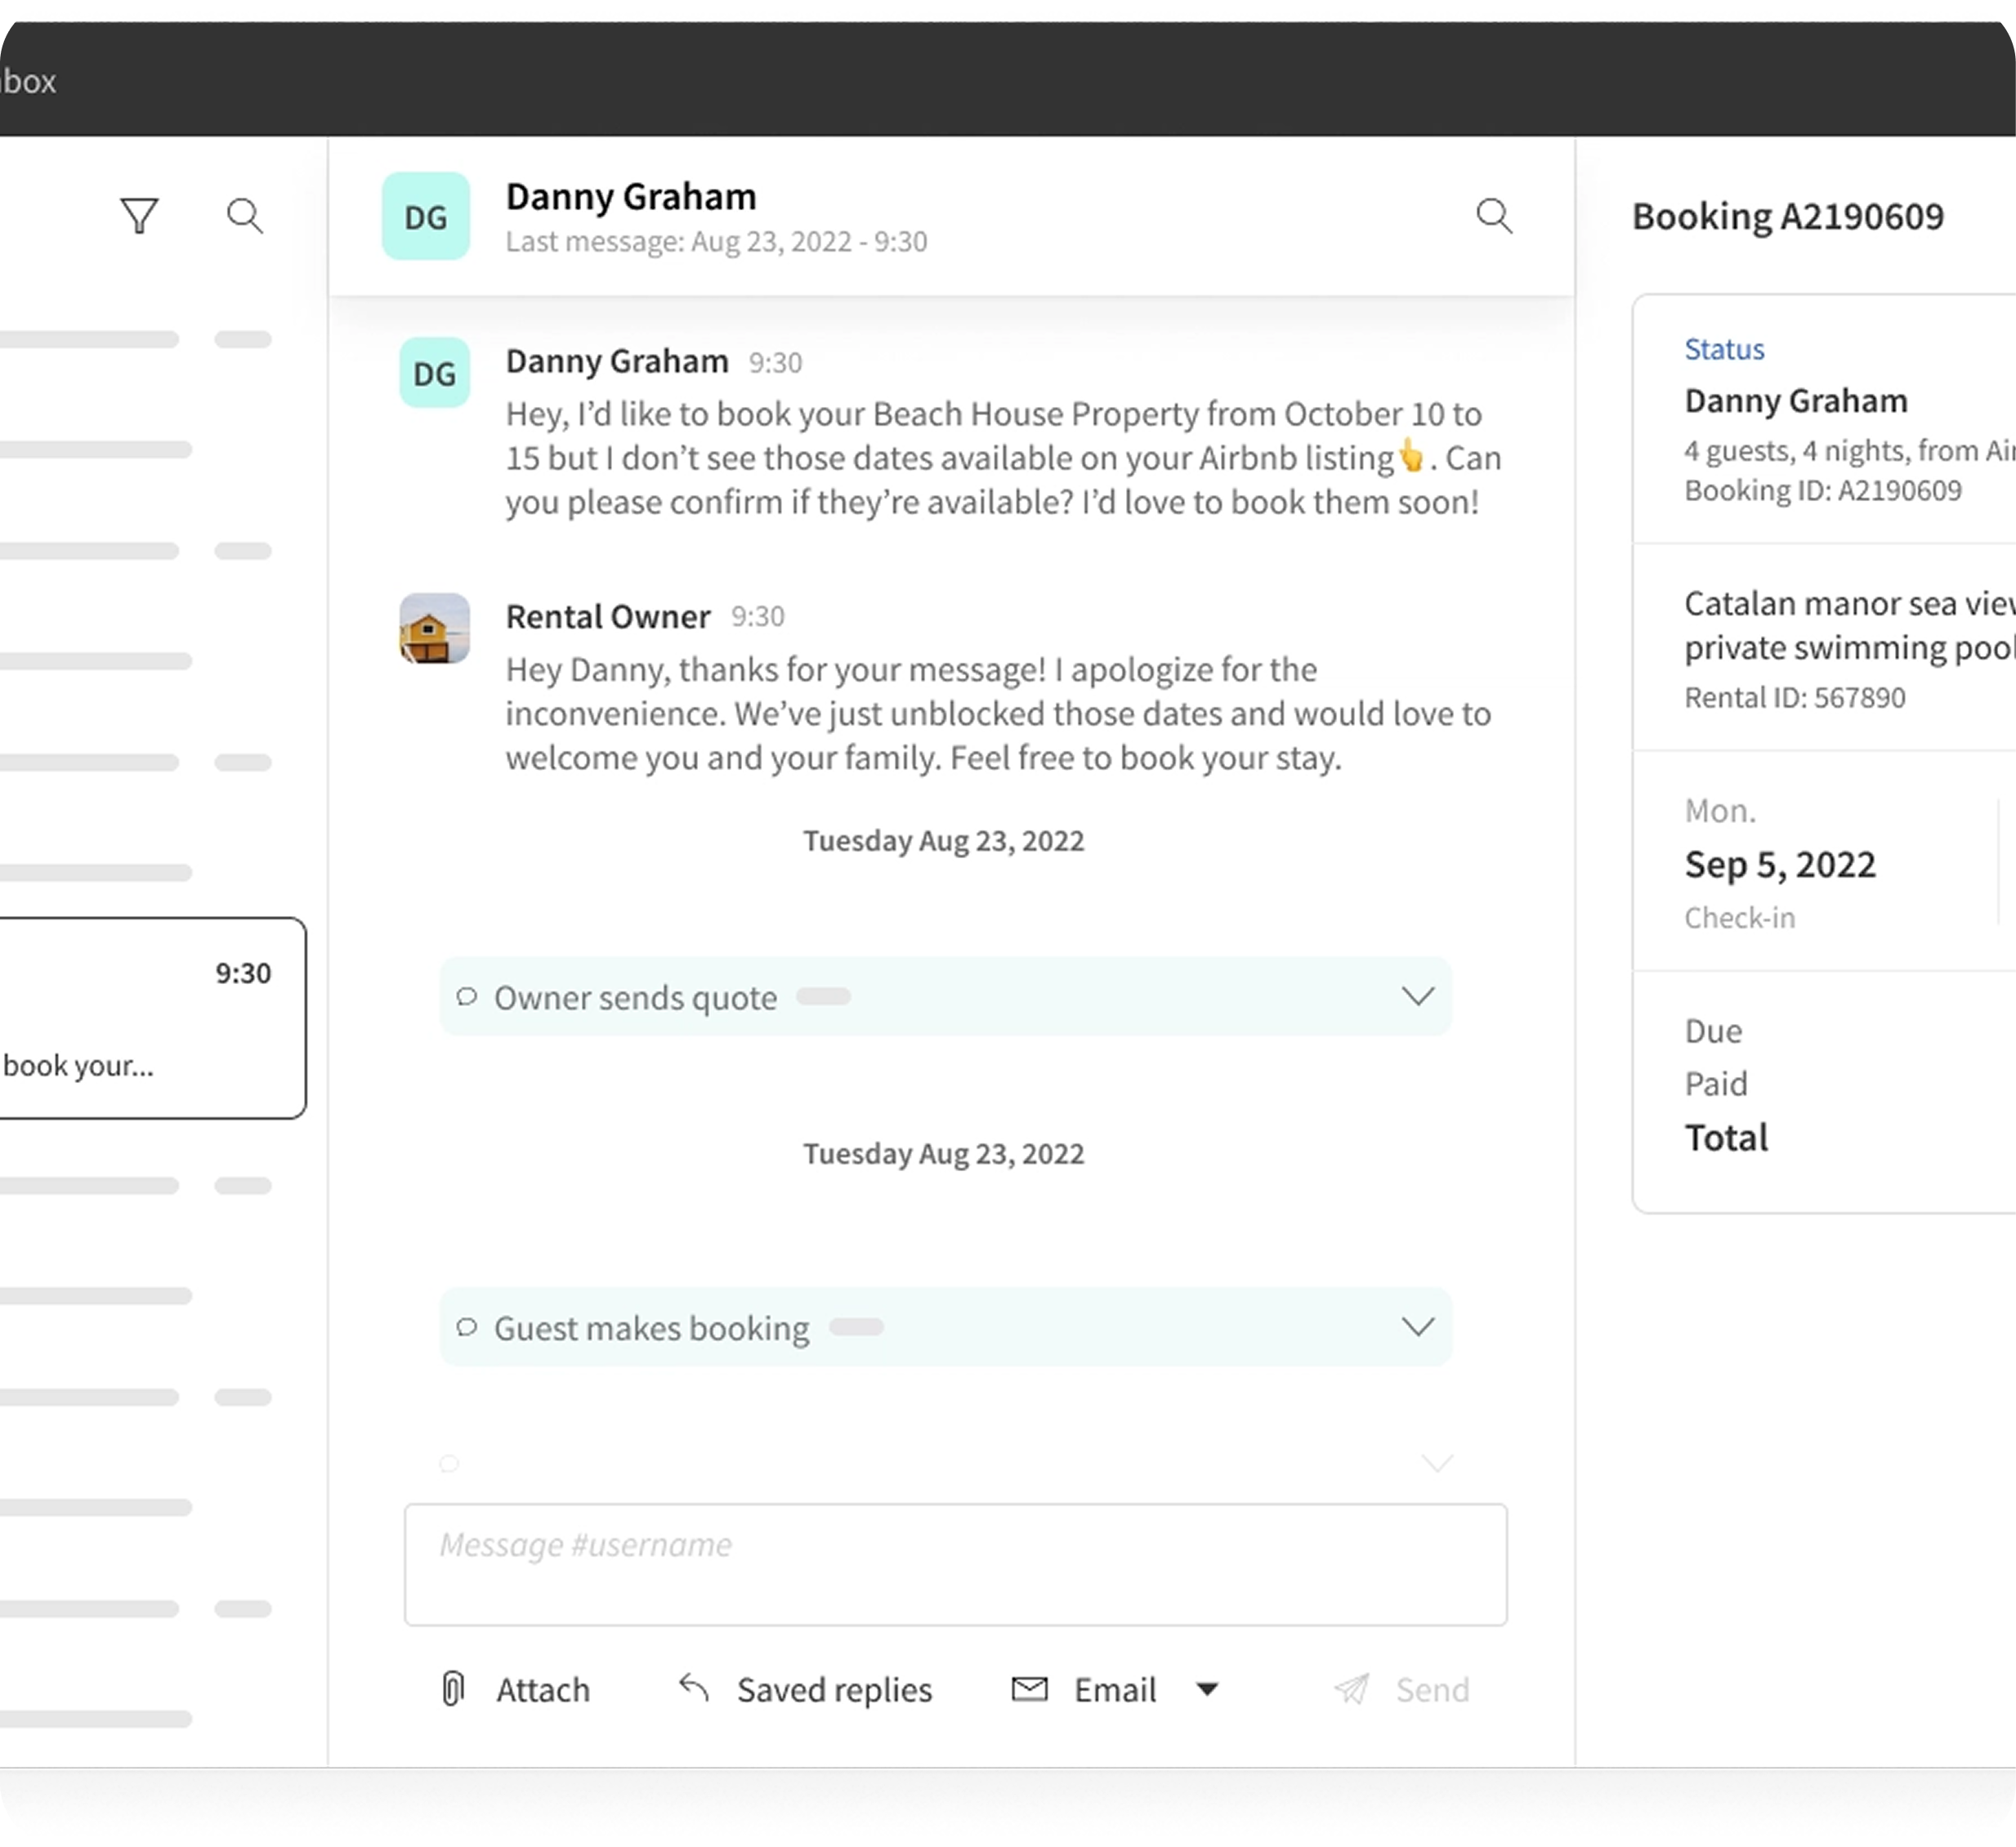Expand the Guest makes booking row
The image size is (2016, 1847).
(1417, 1327)
